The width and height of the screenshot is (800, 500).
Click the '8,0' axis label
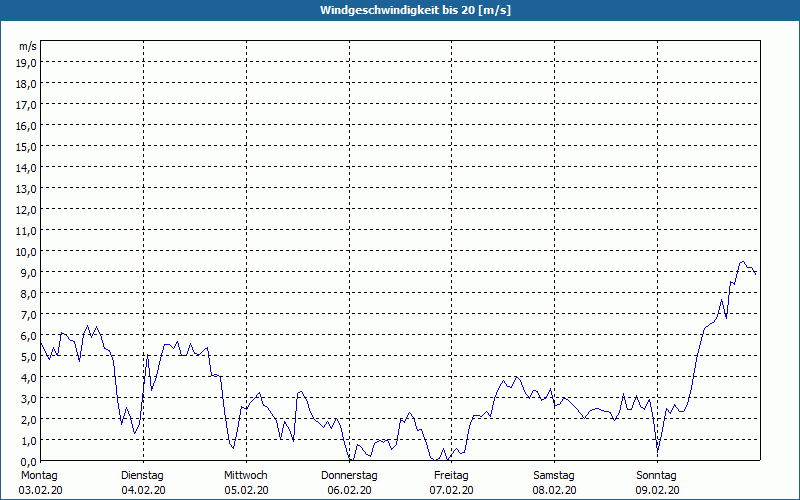(29, 293)
